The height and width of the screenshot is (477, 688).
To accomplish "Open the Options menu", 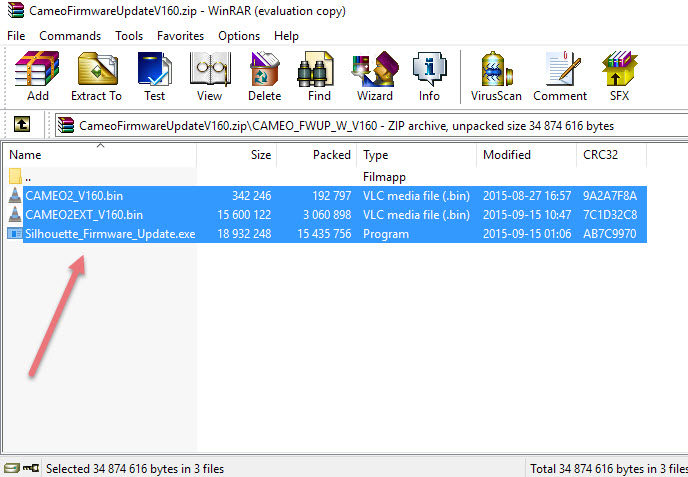I will pyautogui.click(x=239, y=36).
